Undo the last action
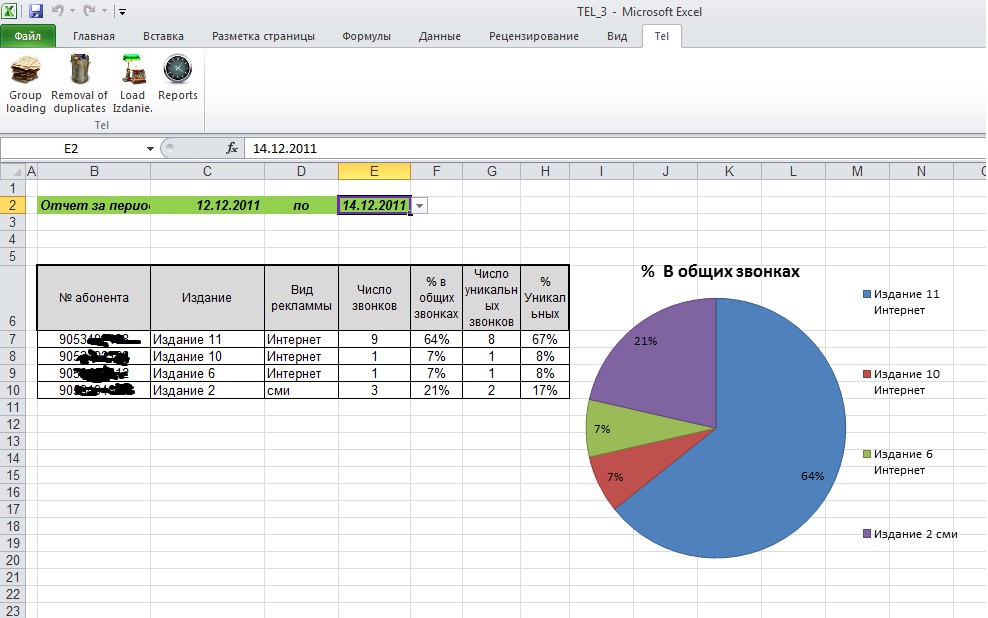 tap(57, 11)
